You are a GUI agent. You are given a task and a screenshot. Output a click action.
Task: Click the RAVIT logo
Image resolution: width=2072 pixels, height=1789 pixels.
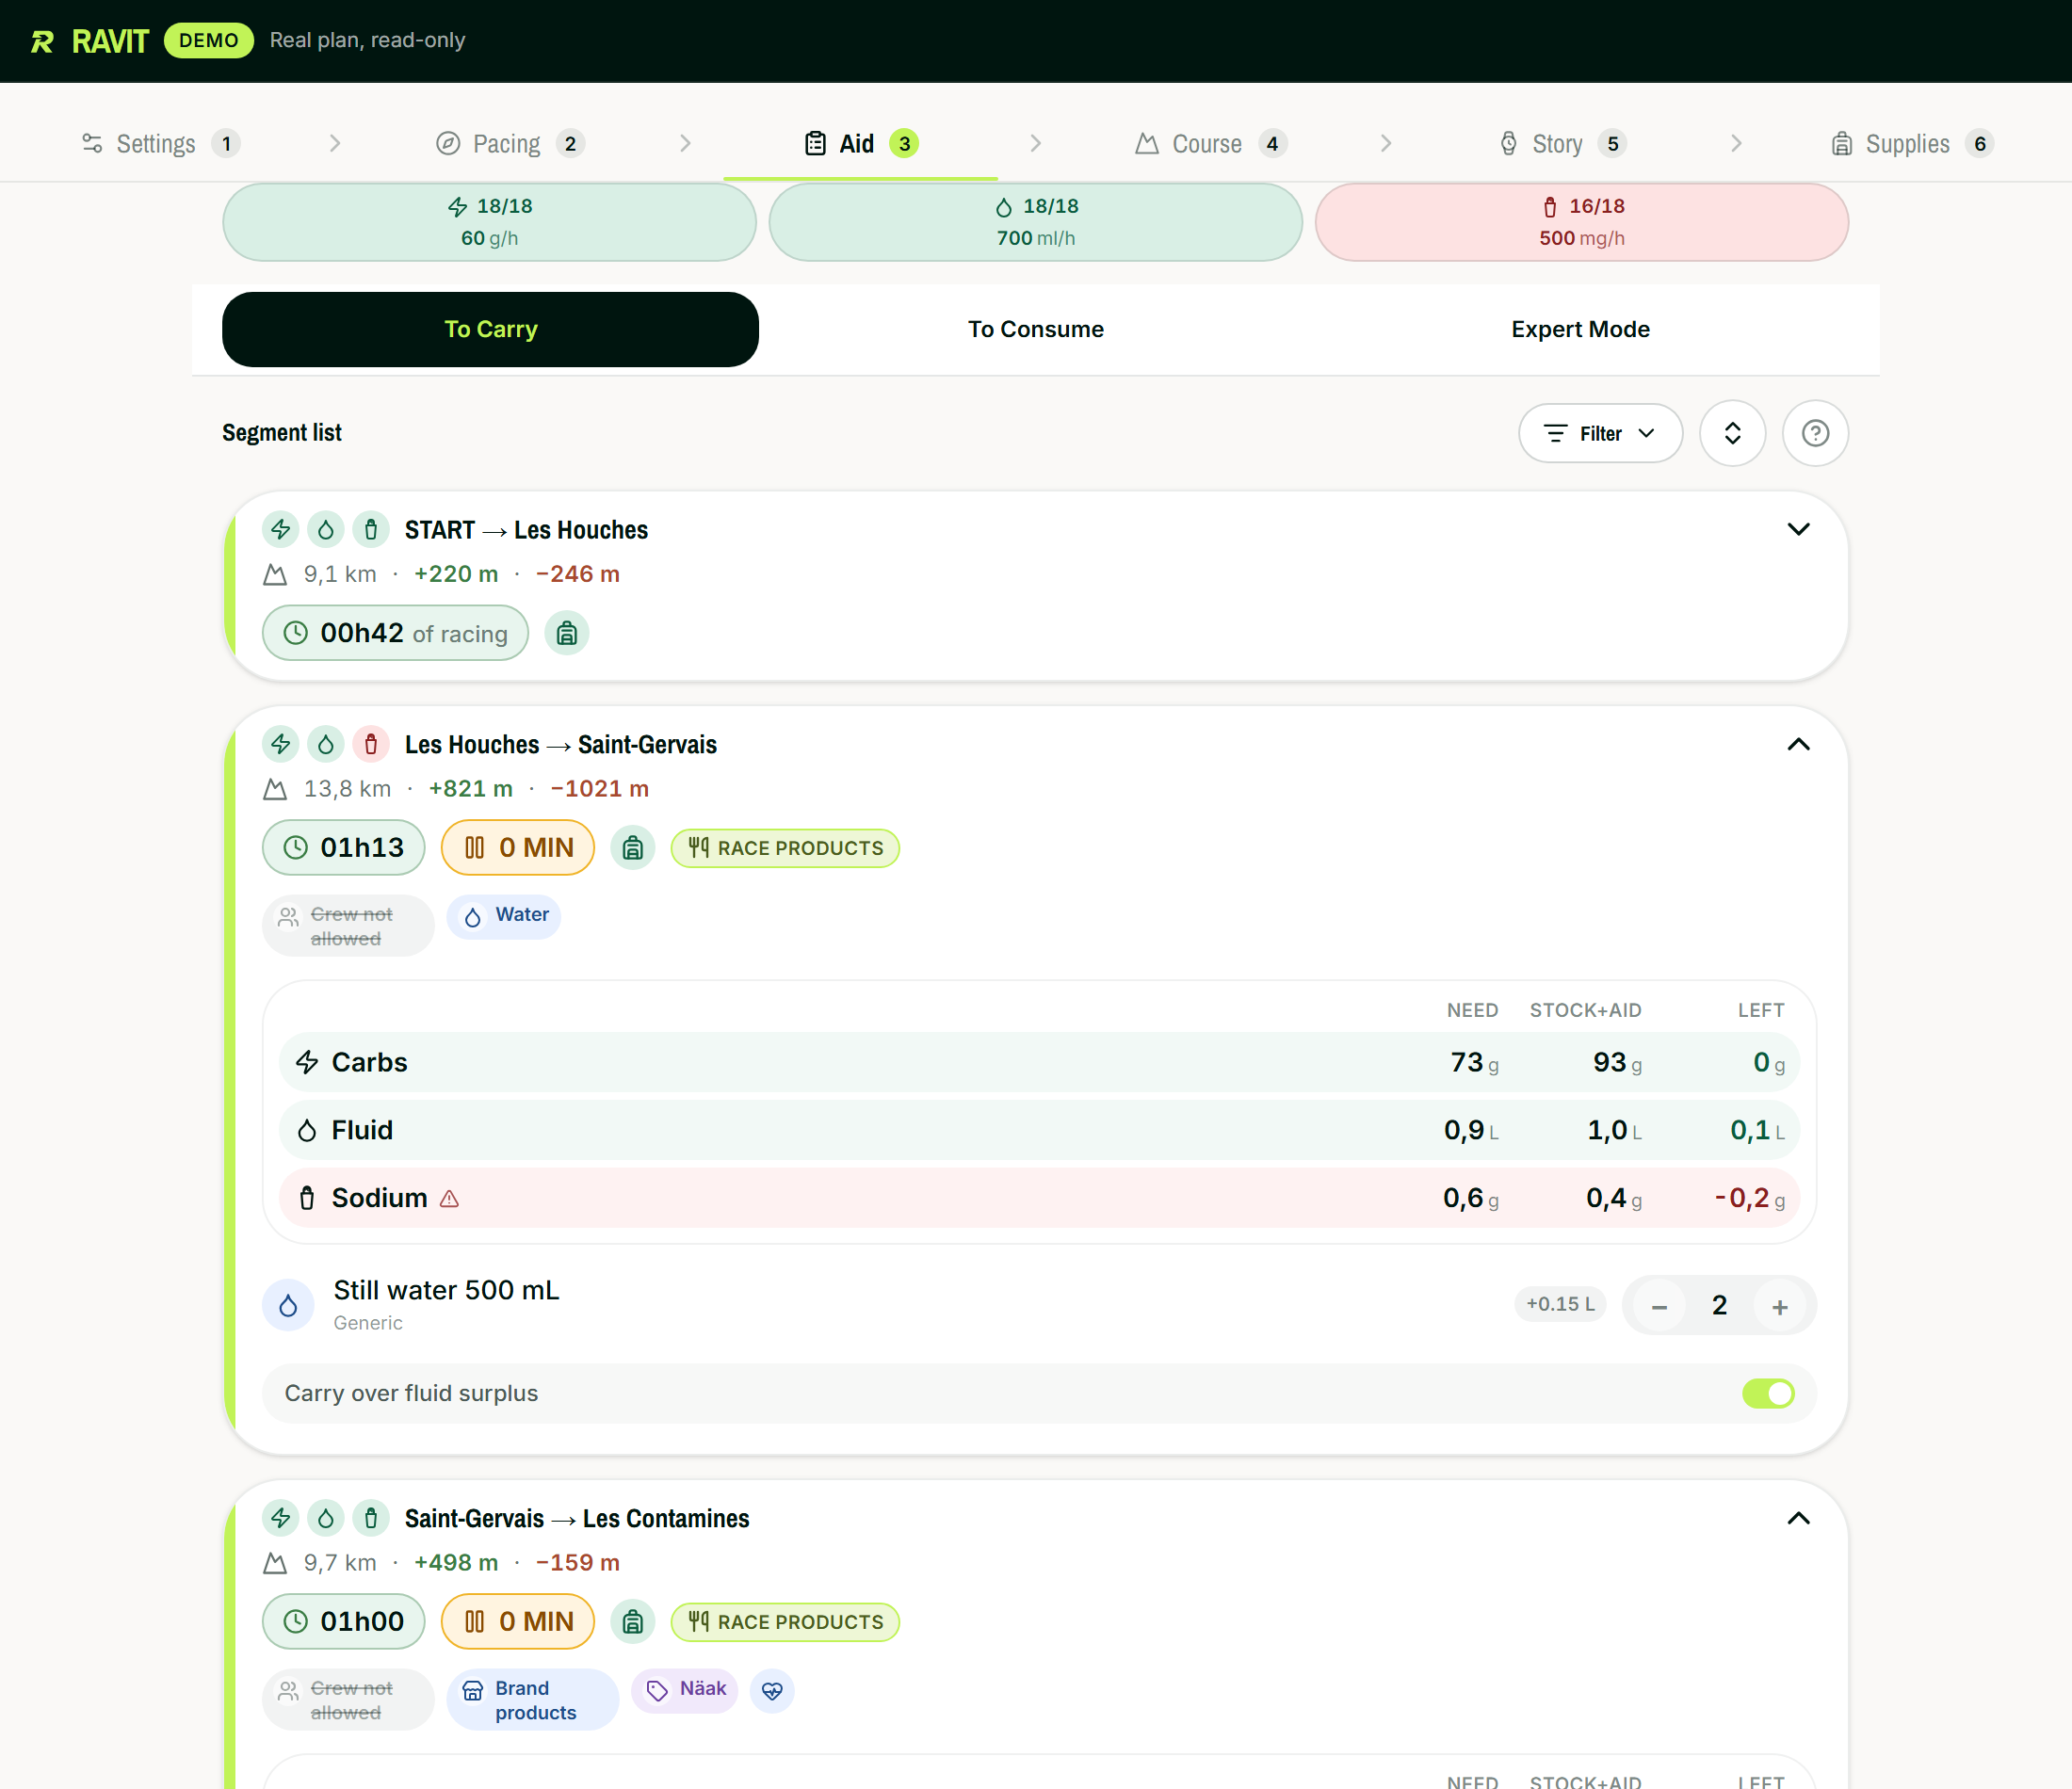(x=89, y=41)
